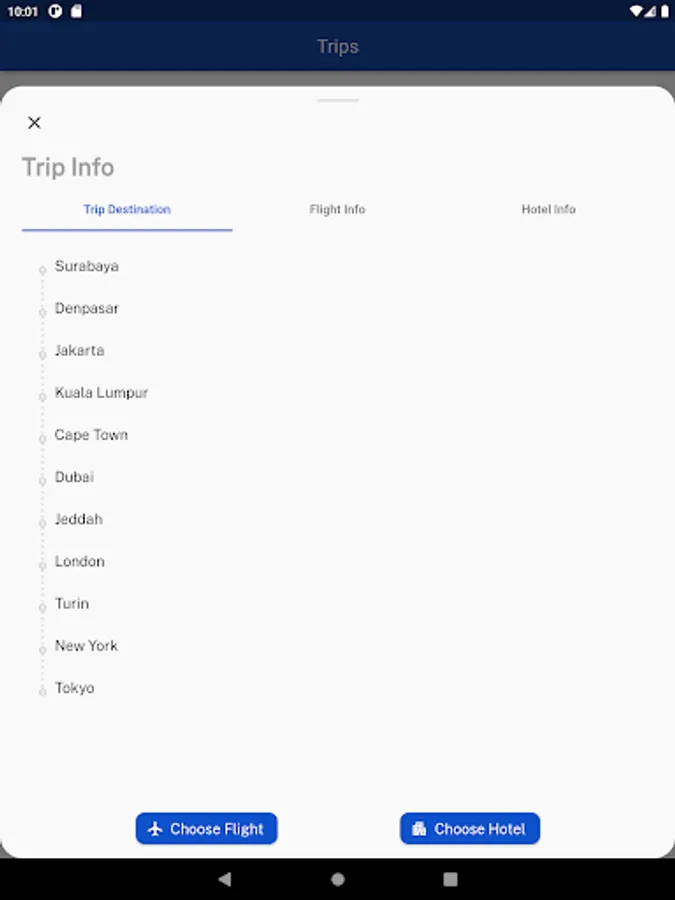
Task: Close the Trip Info sheet with X
Action: pyautogui.click(x=34, y=122)
